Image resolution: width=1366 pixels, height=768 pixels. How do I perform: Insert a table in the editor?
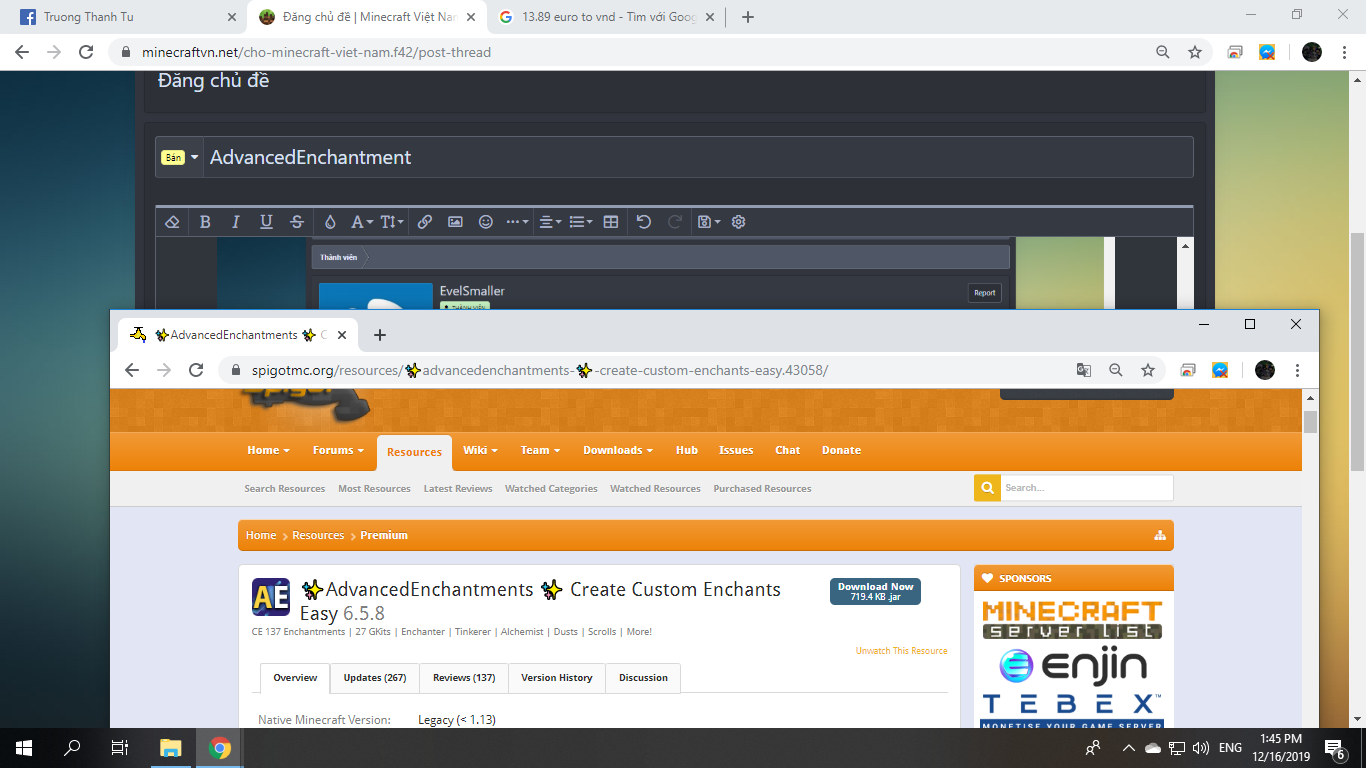611,222
